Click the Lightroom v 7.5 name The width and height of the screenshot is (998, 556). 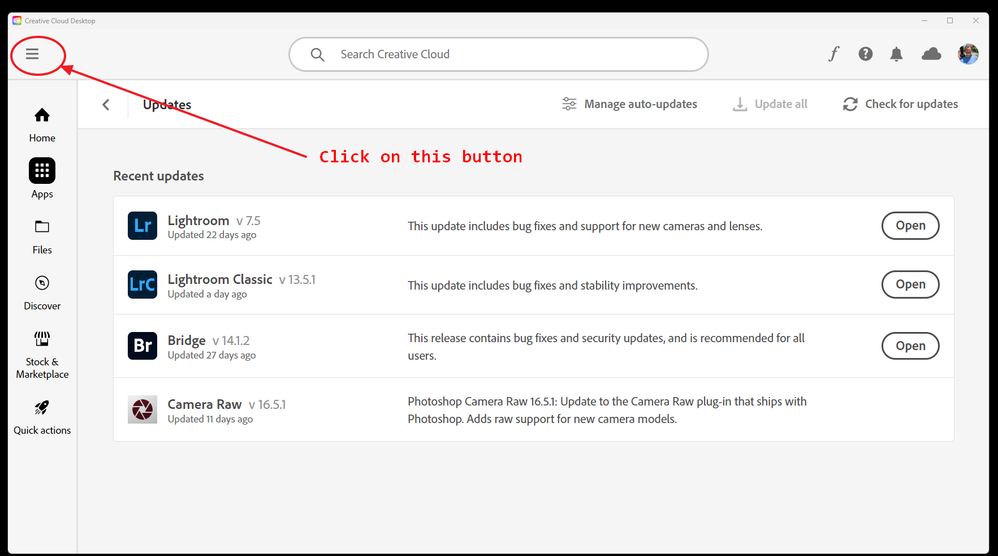pos(214,221)
